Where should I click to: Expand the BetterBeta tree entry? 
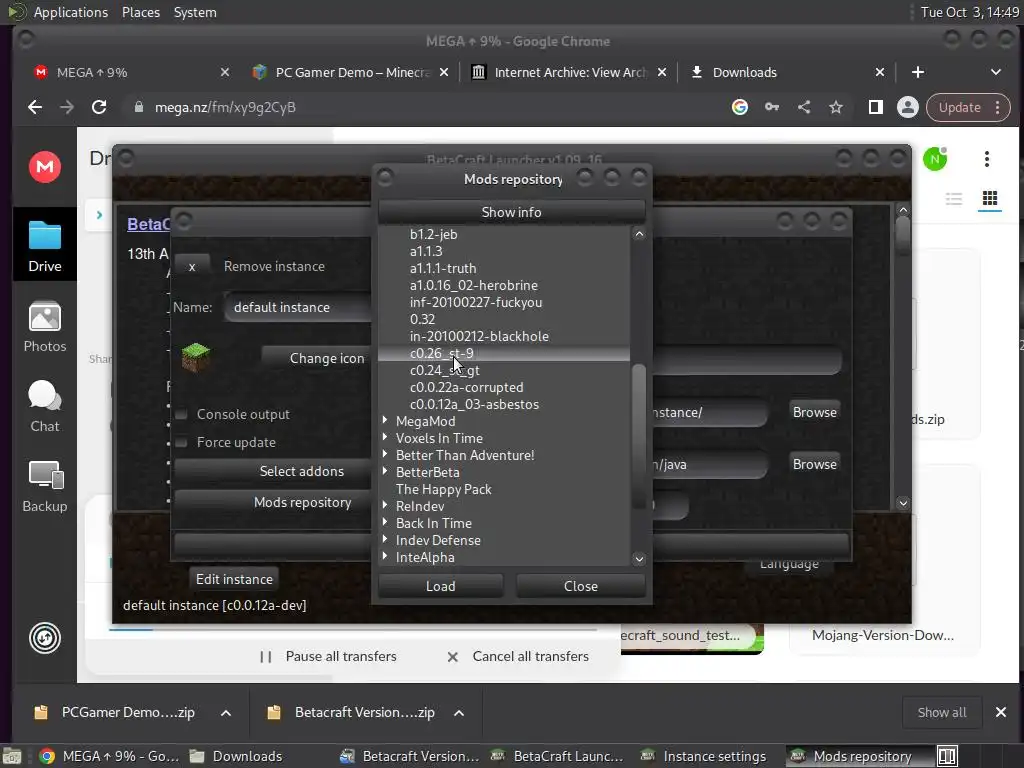(385, 472)
